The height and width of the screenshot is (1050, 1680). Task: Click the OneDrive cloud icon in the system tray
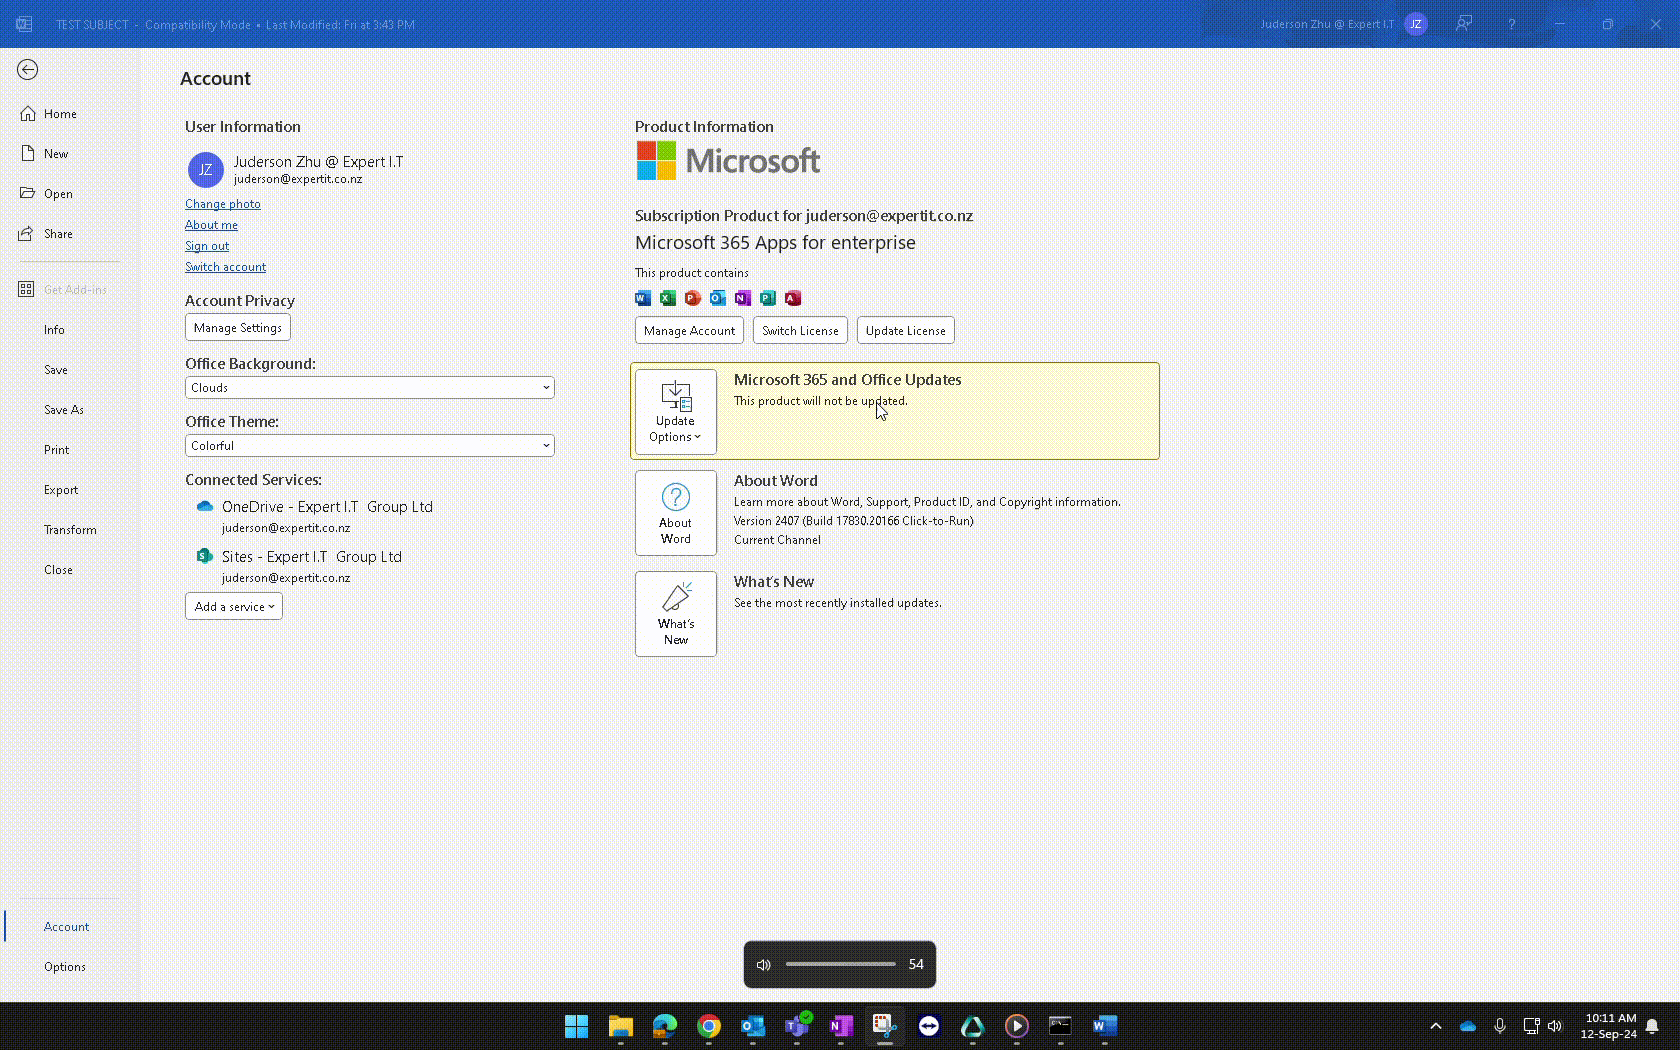point(1468,1026)
